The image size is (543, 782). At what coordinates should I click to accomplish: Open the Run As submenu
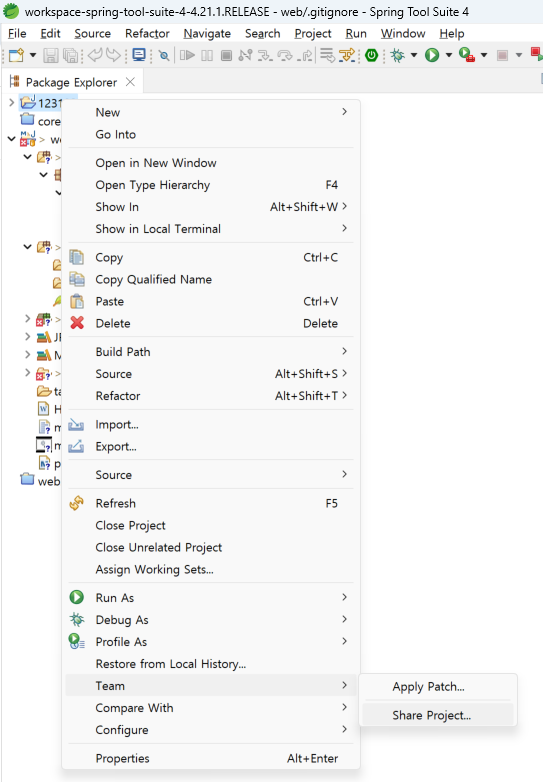210,597
